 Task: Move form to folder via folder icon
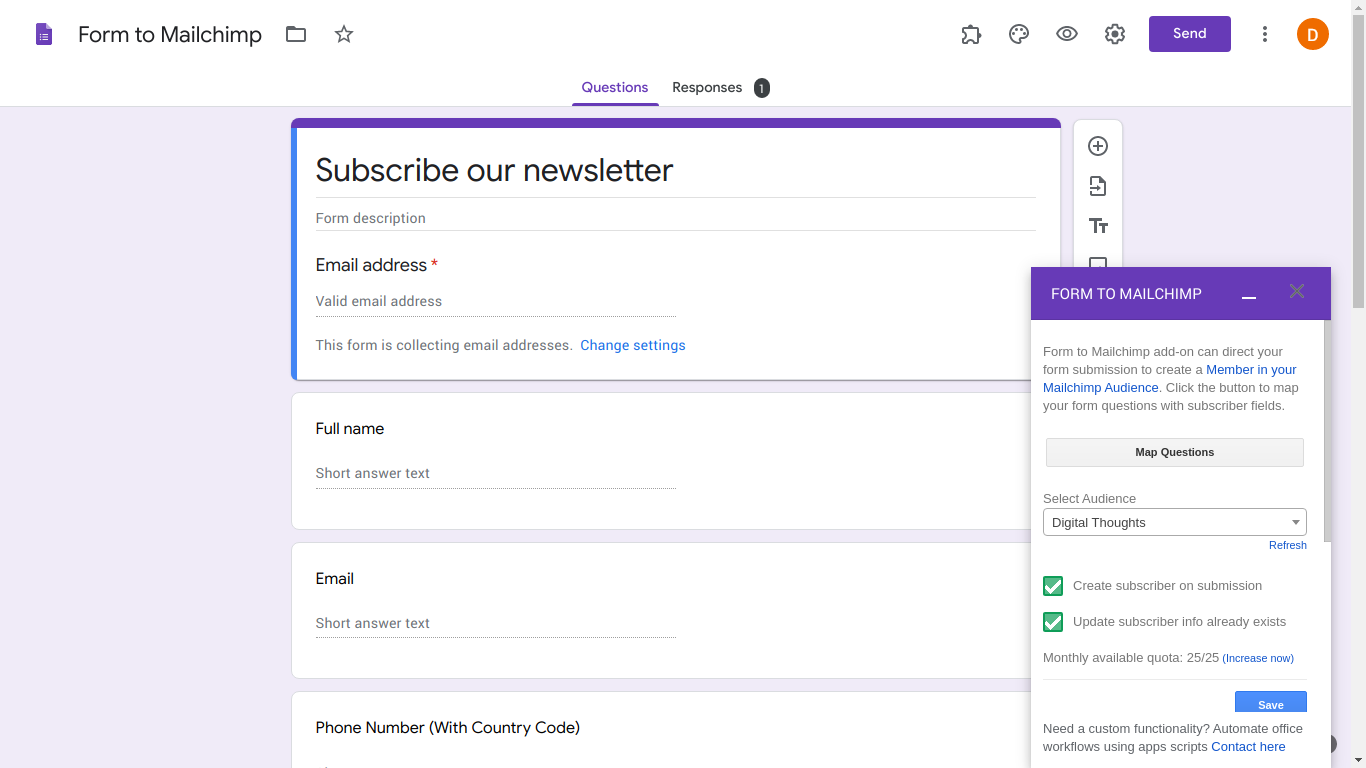pyautogui.click(x=295, y=33)
